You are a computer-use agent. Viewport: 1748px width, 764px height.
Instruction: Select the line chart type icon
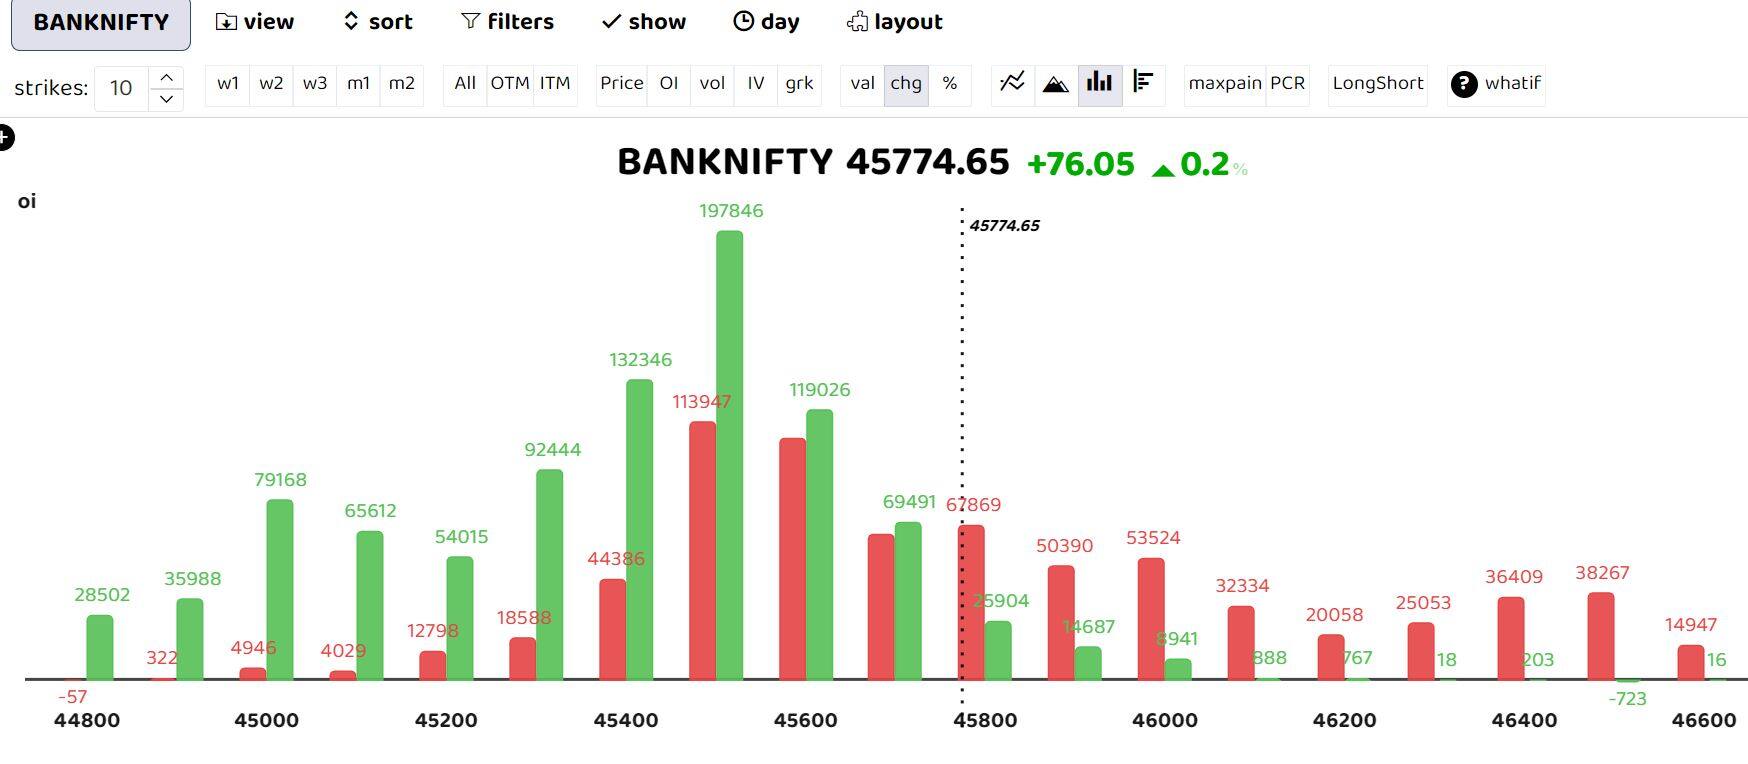[1012, 83]
